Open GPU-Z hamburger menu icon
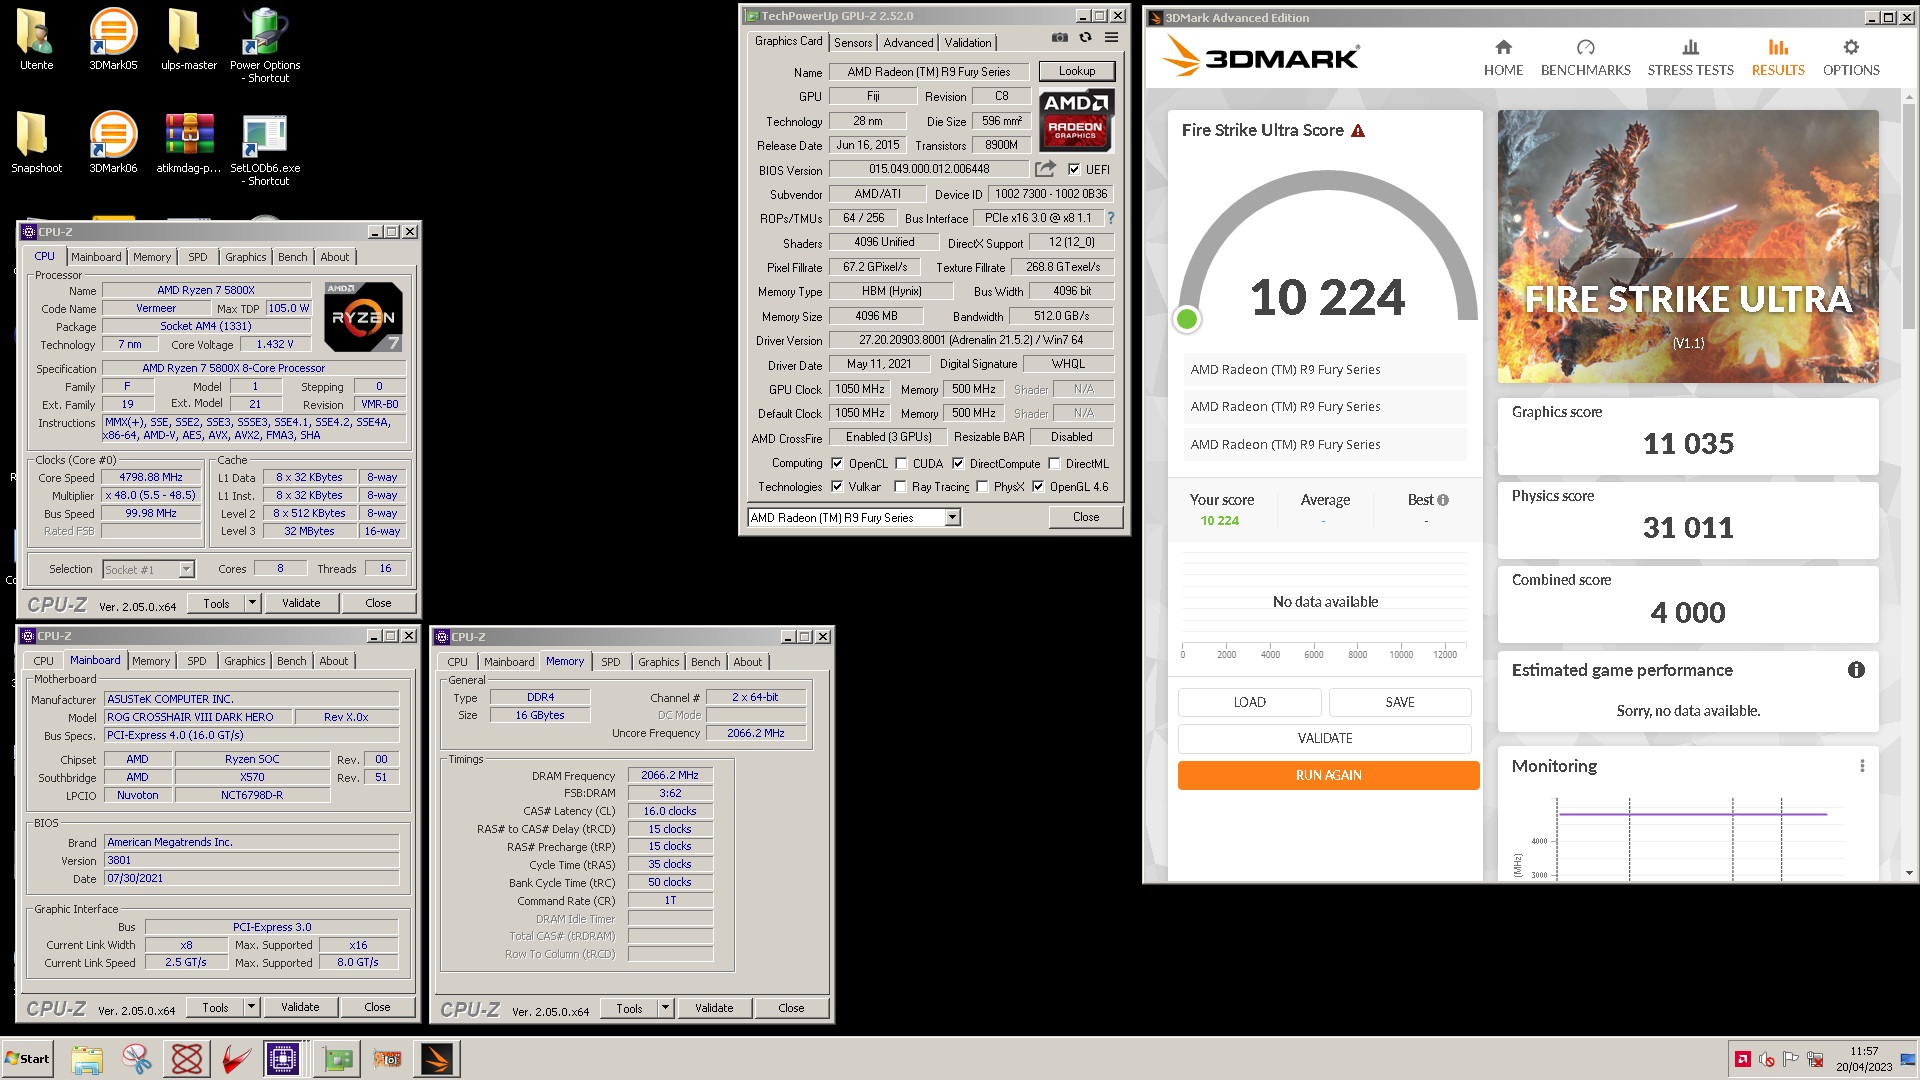This screenshot has height=1080, width=1920. click(x=1111, y=38)
